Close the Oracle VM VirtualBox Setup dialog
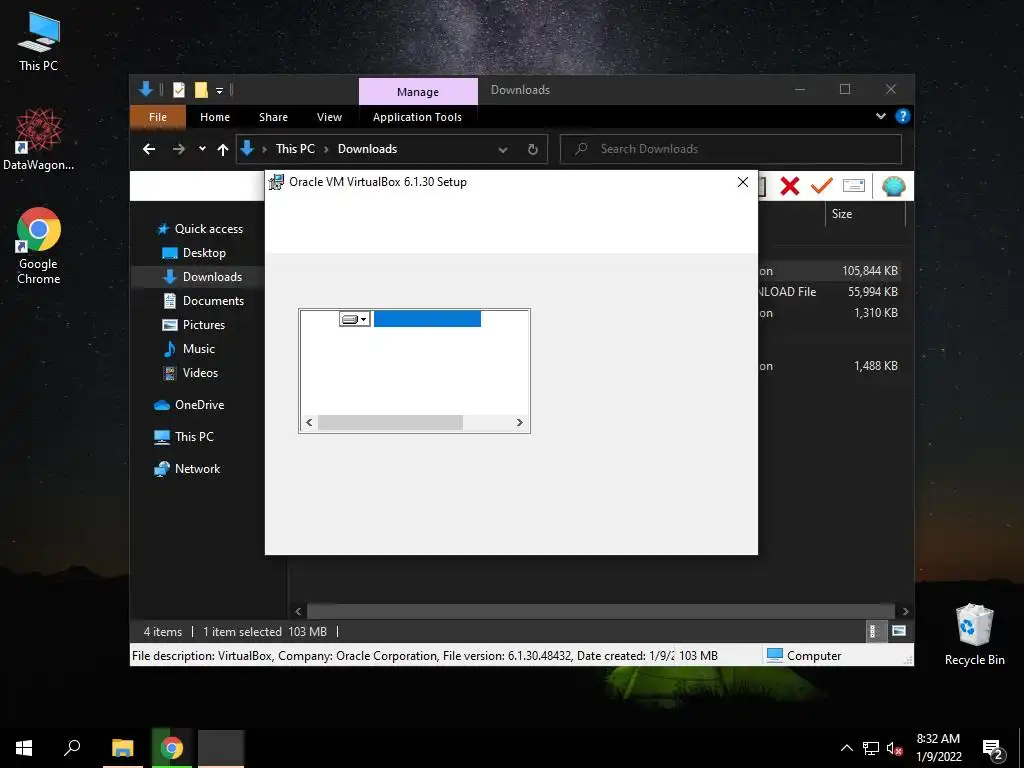This screenshot has width=1024, height=768. point(743,182)
